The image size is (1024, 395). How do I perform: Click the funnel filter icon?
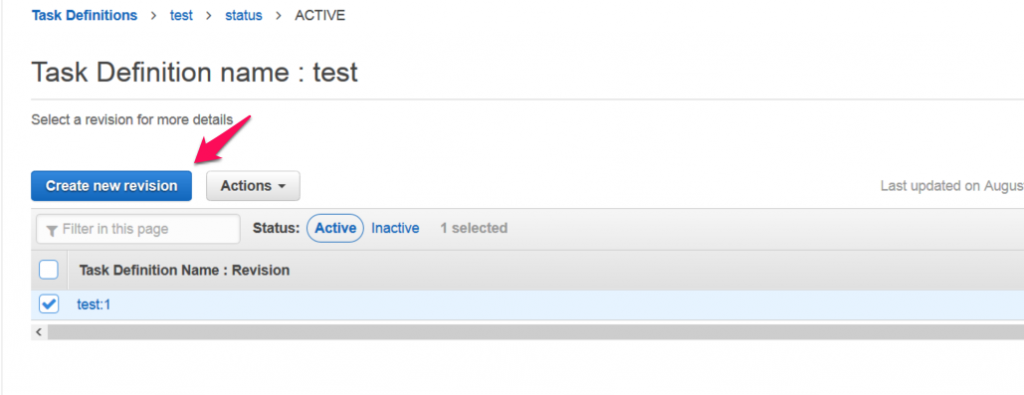pyautogui.click(x=52, y=230)
